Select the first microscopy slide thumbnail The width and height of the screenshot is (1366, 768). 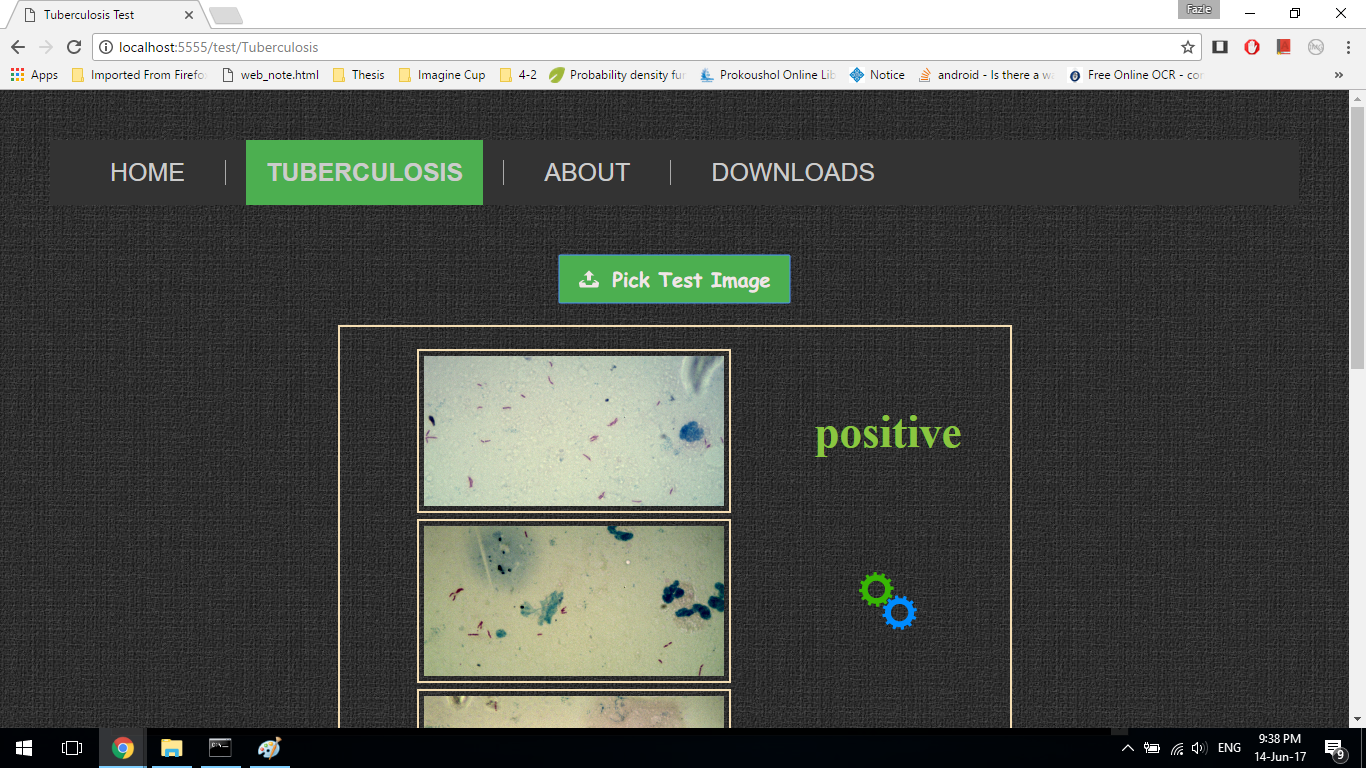pos(574,431)
